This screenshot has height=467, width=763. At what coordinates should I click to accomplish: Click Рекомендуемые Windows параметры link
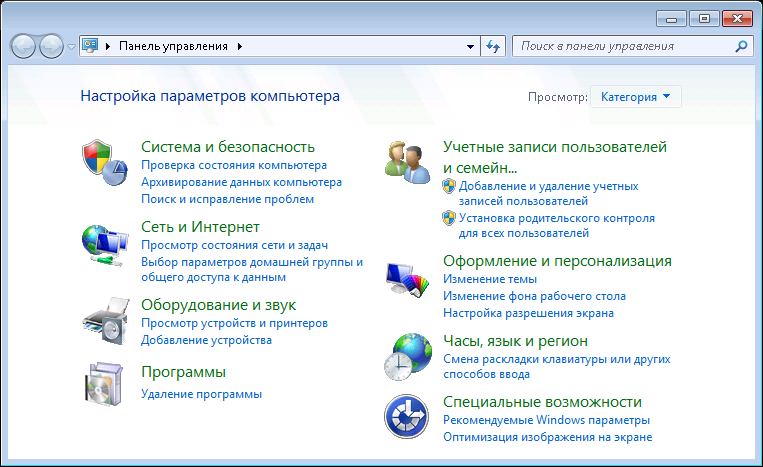coord(546,420)
